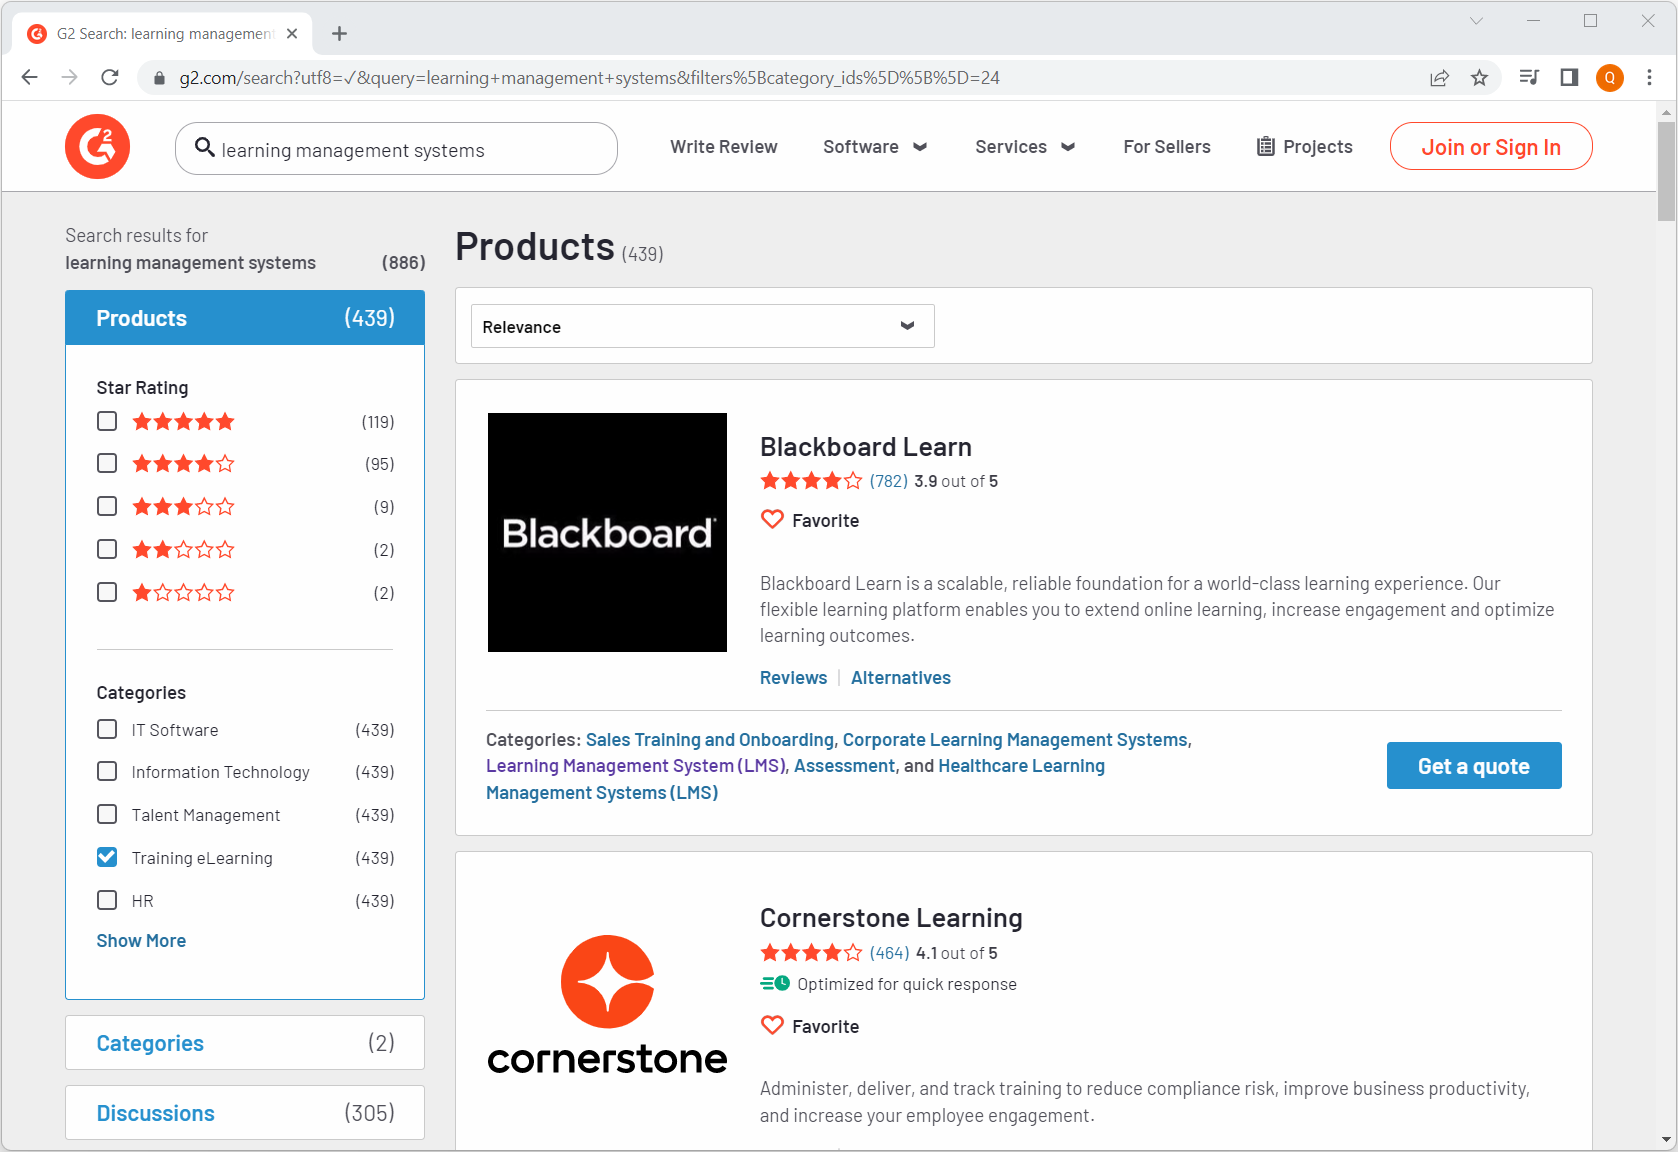
Task: Uncheck Training eLearning category
Action: 107,857
